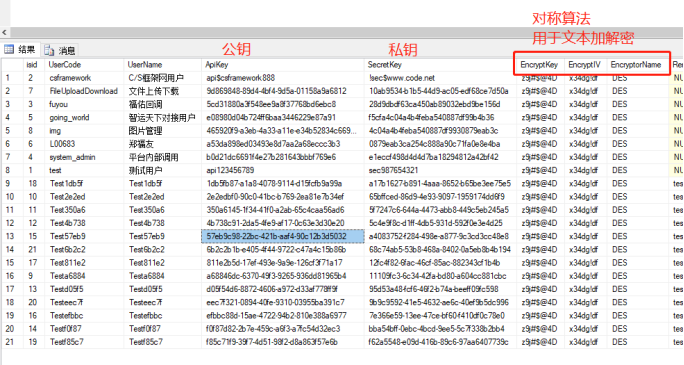
Task: Click the sec987654321 SecretKey cell
Action: pyautogui.click(x=440, y=170)
